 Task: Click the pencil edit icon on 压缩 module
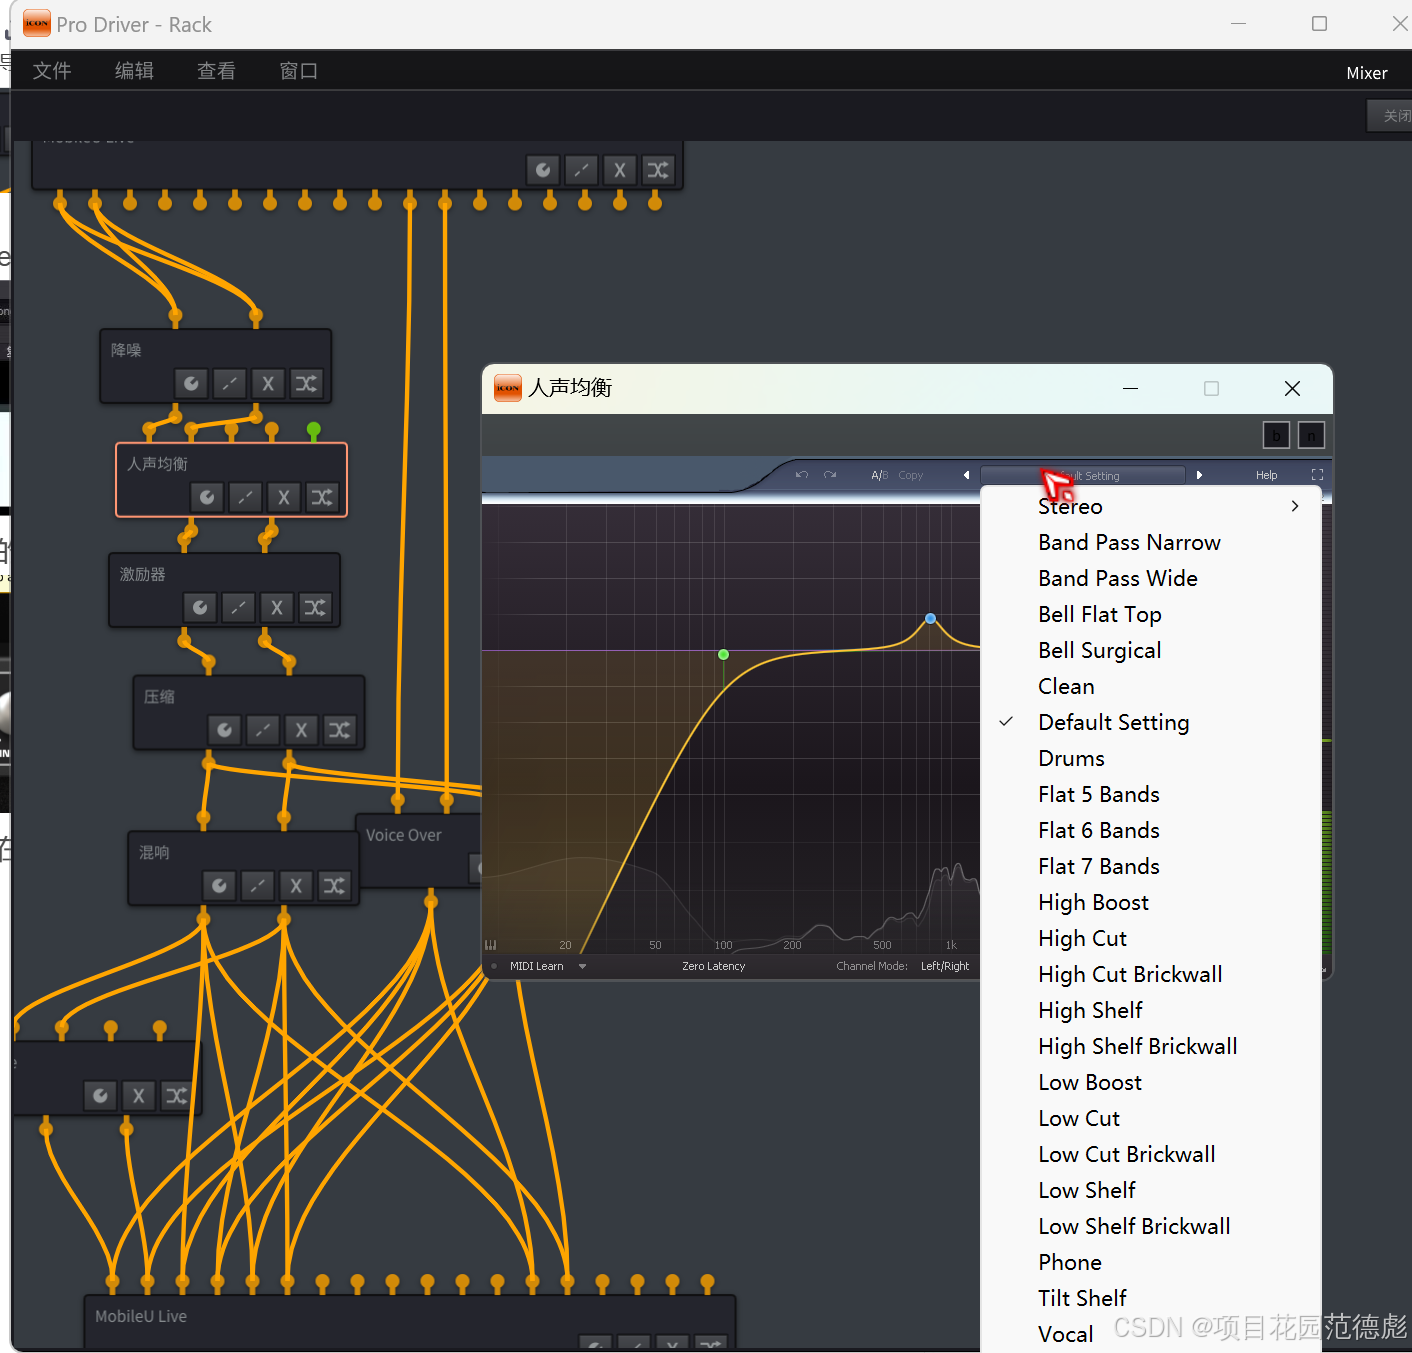[x=263, y=730]
